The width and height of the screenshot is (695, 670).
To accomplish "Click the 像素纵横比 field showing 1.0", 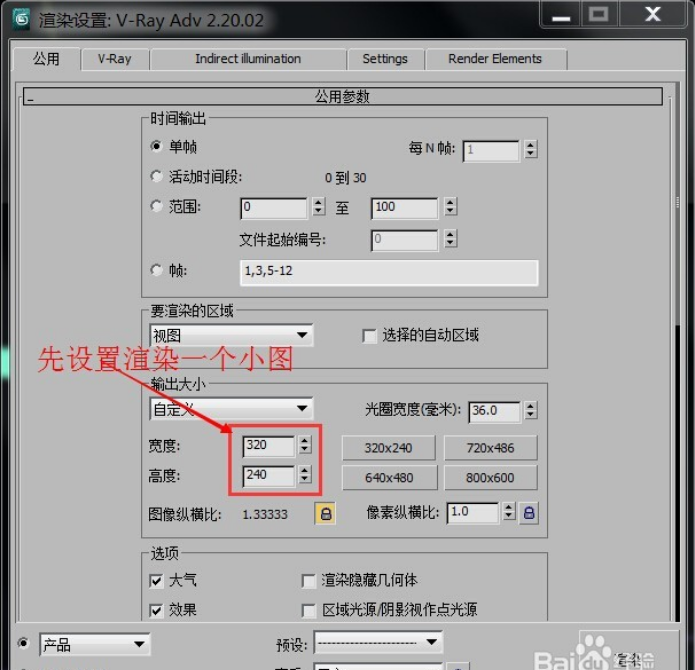I will (473, 513).
